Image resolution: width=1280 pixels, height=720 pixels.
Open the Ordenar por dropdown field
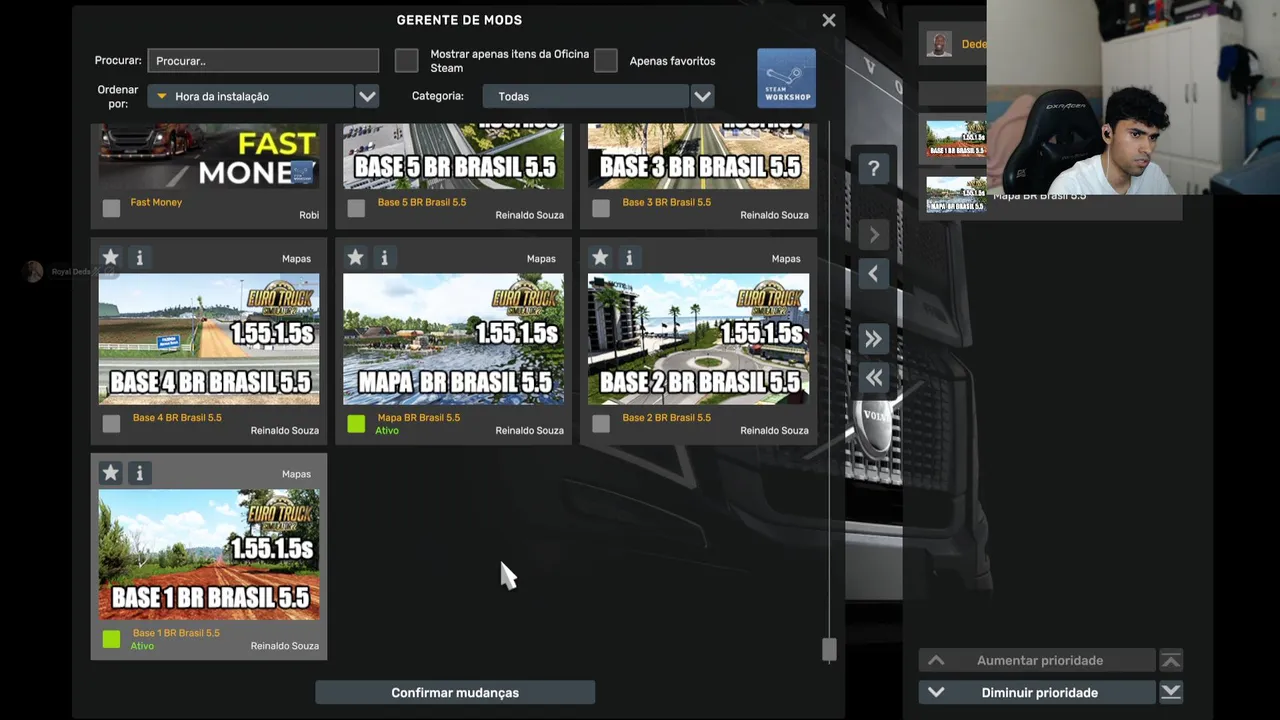click(250, 96)
